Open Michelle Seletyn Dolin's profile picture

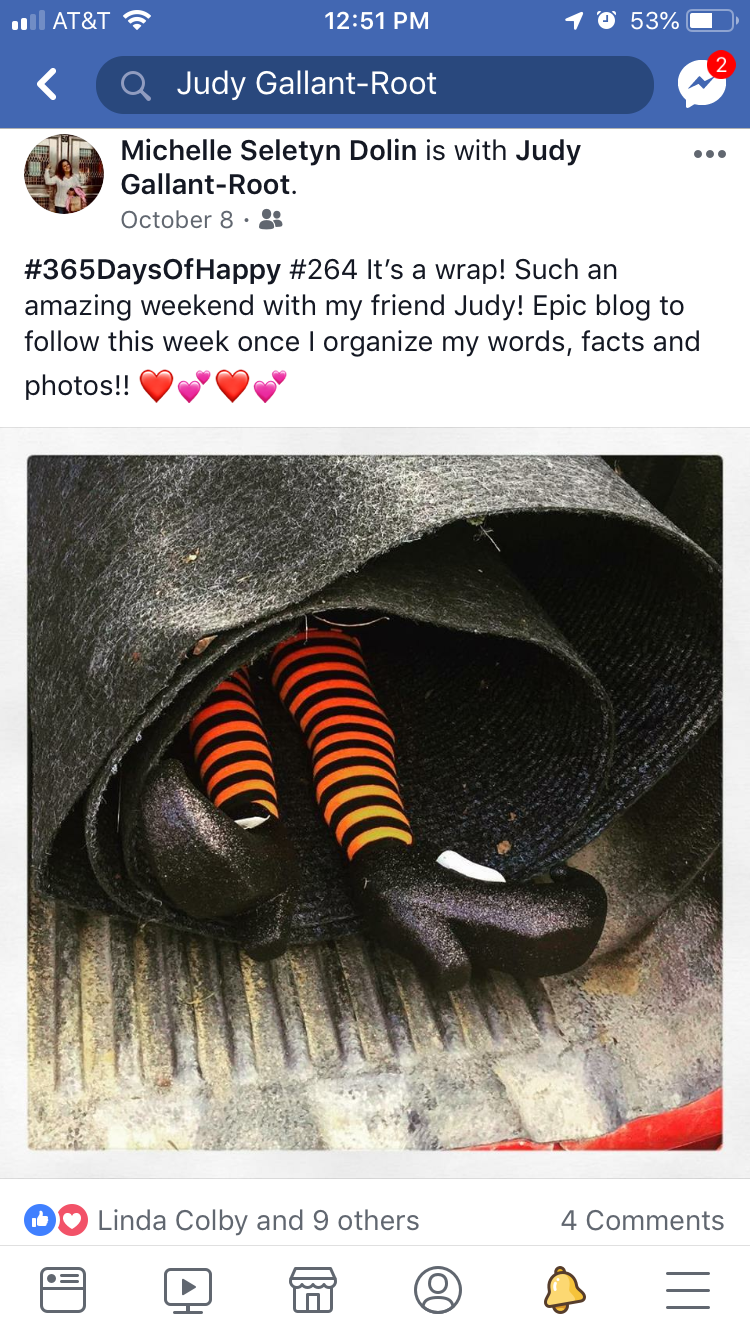pos(64,174)
